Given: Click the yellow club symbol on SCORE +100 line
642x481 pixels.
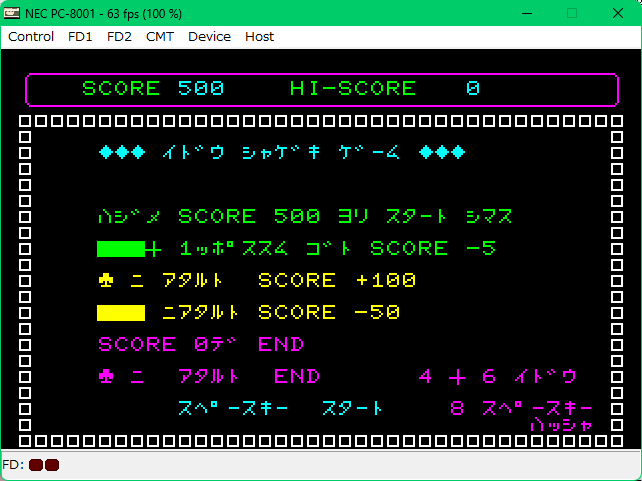Looking at the screenshot, I should click(106, 280).
